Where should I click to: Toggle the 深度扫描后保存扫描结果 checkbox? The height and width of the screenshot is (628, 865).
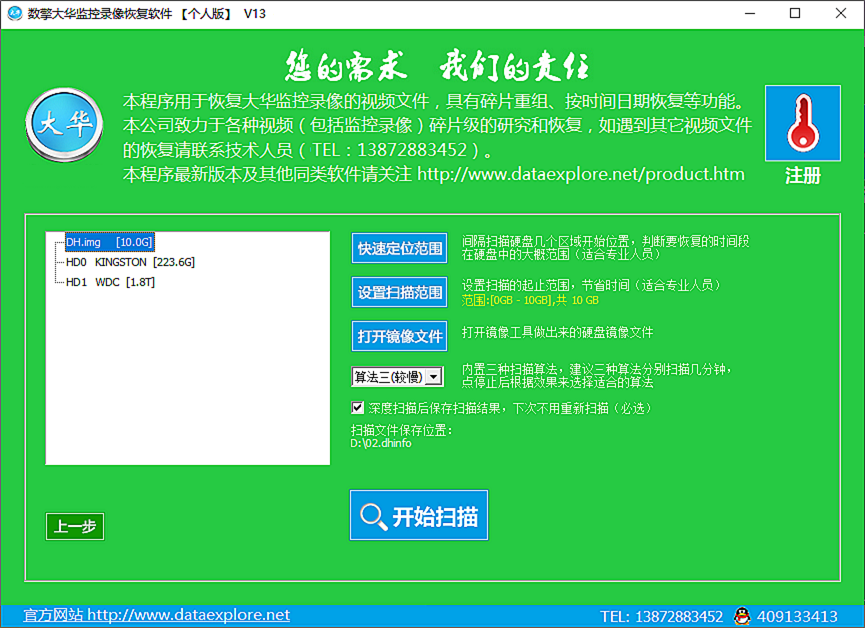(x=357, y=408)
